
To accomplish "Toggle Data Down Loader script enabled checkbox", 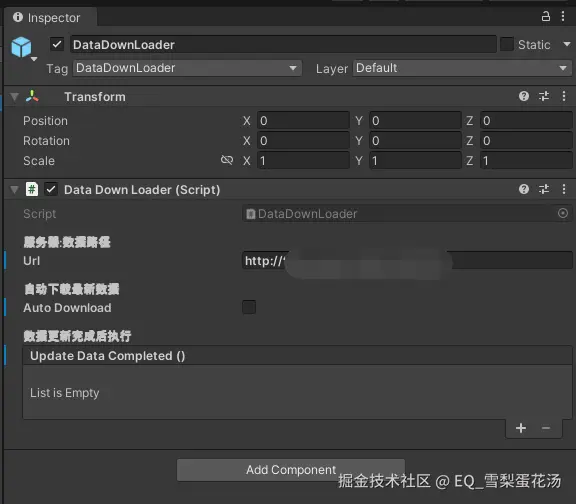I will [51, 190].
